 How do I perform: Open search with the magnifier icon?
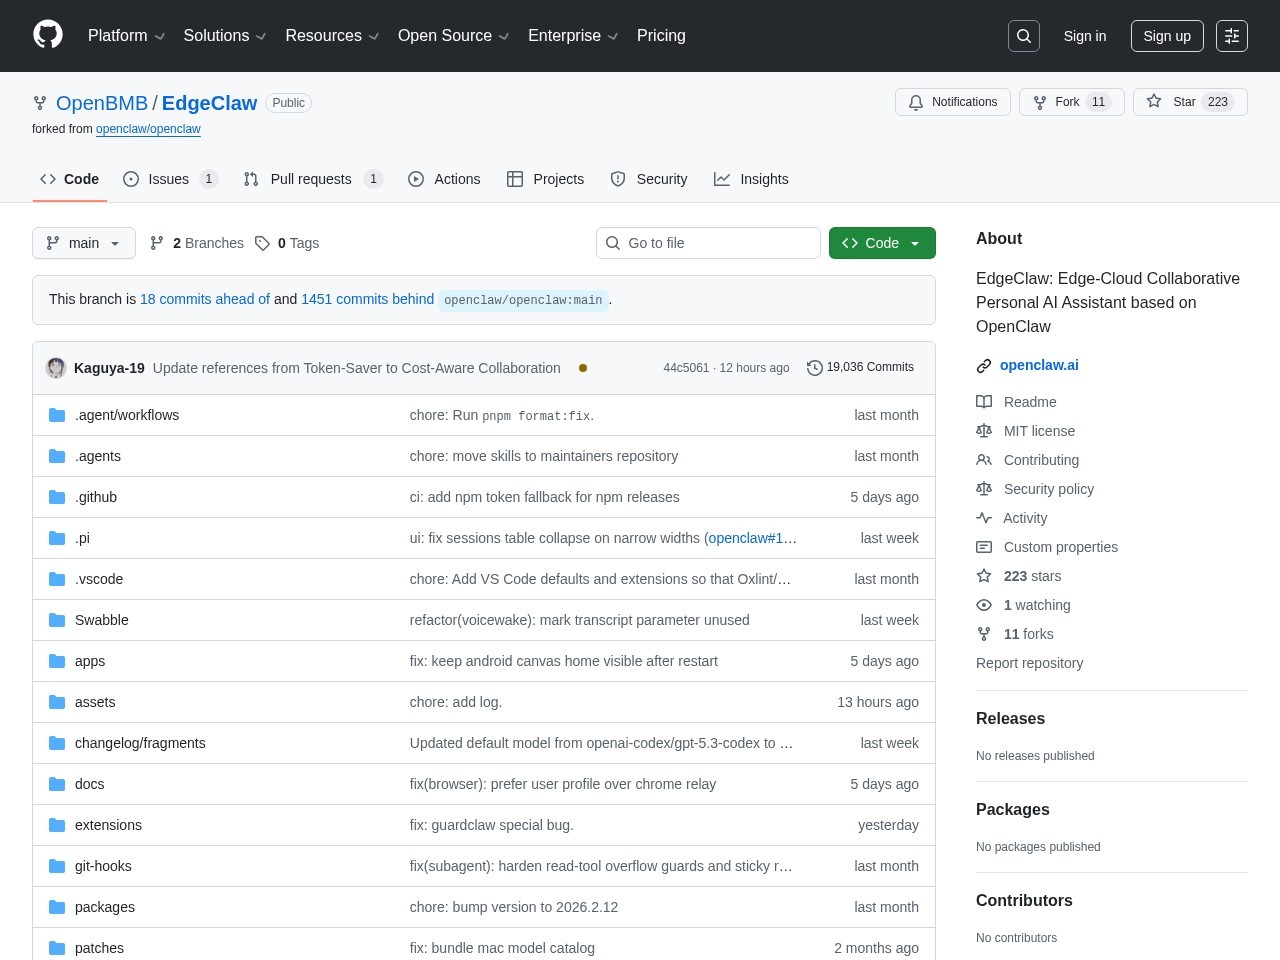click(1024, 36)
